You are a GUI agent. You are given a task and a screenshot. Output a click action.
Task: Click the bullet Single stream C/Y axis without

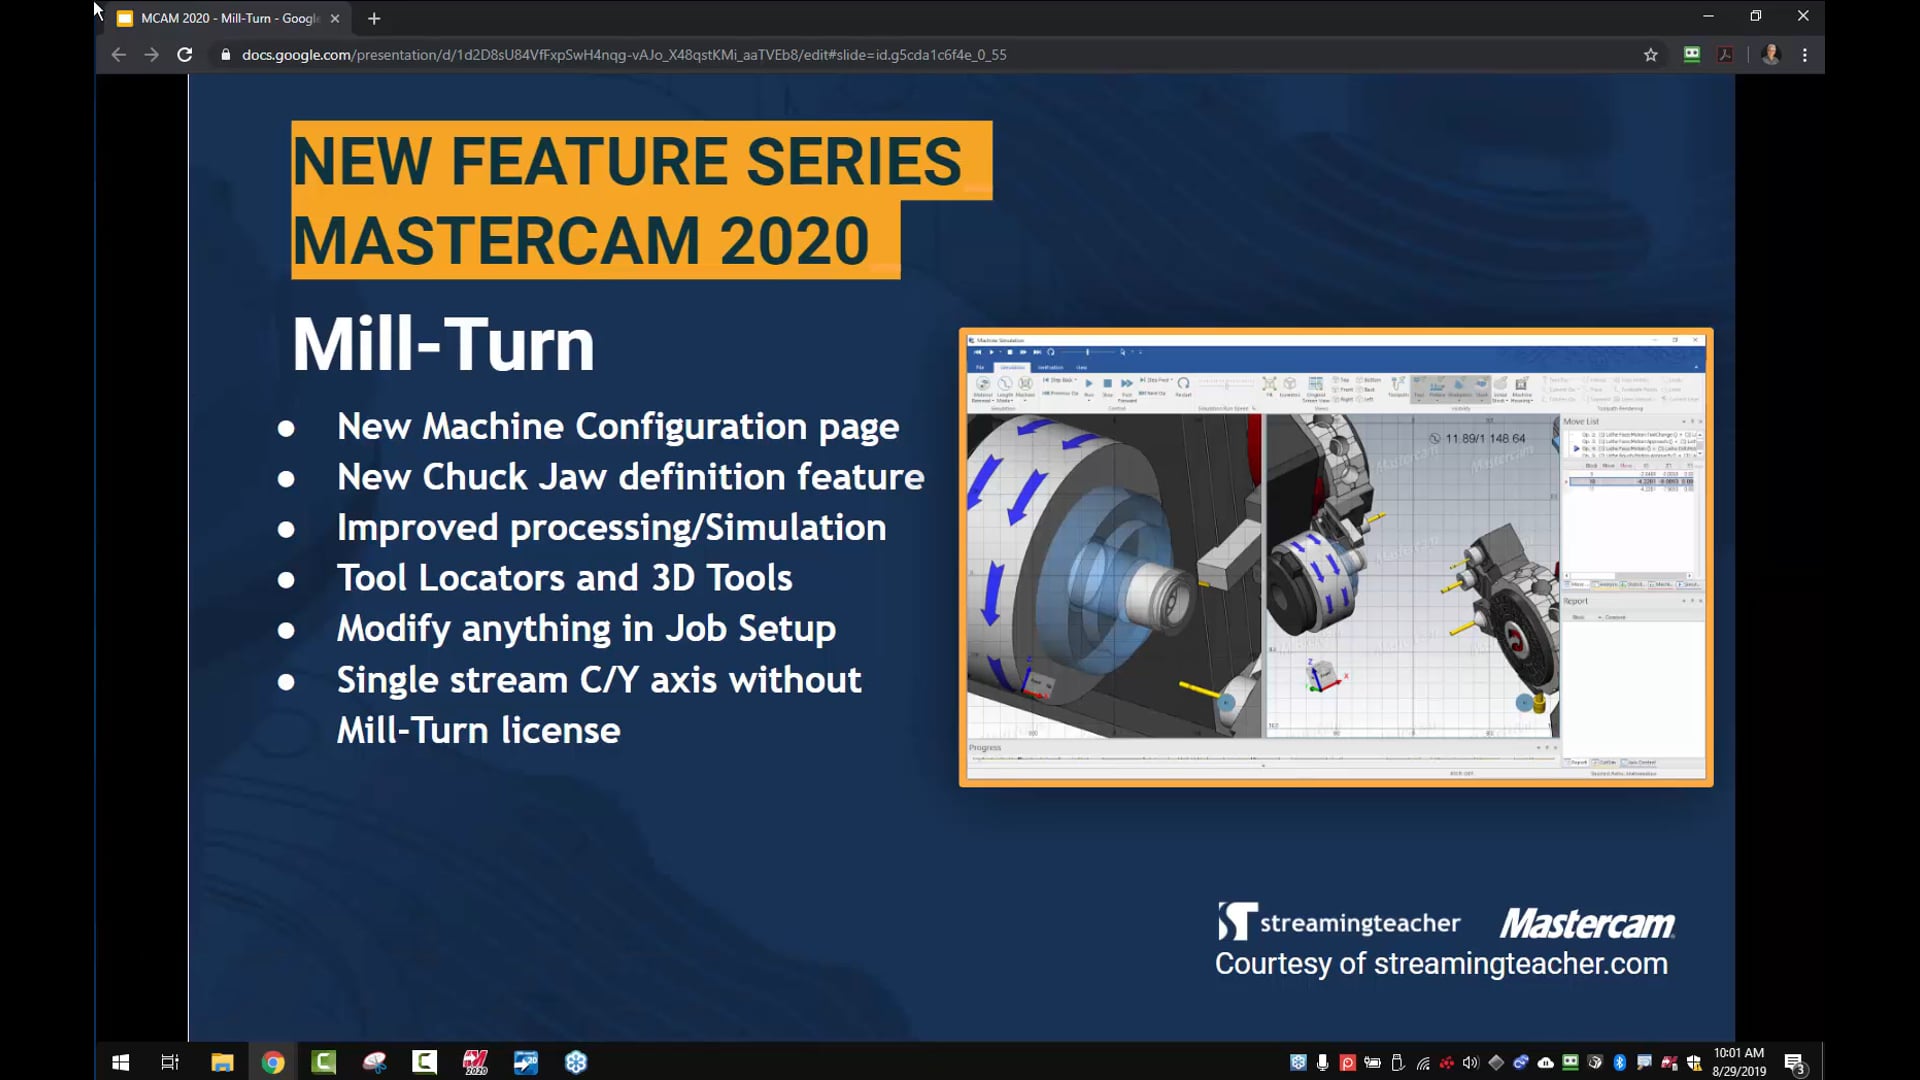click(599, 680)
